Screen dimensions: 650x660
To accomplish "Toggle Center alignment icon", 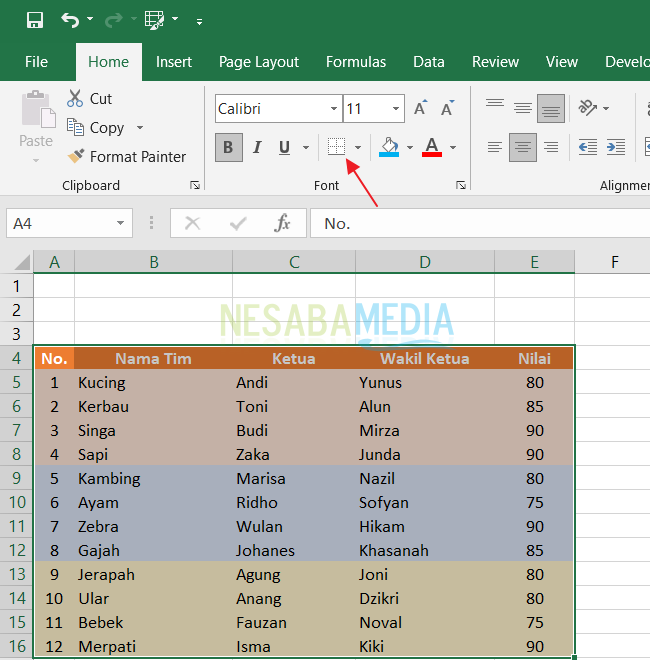I will pyautogui.click(x=523, y=147).
